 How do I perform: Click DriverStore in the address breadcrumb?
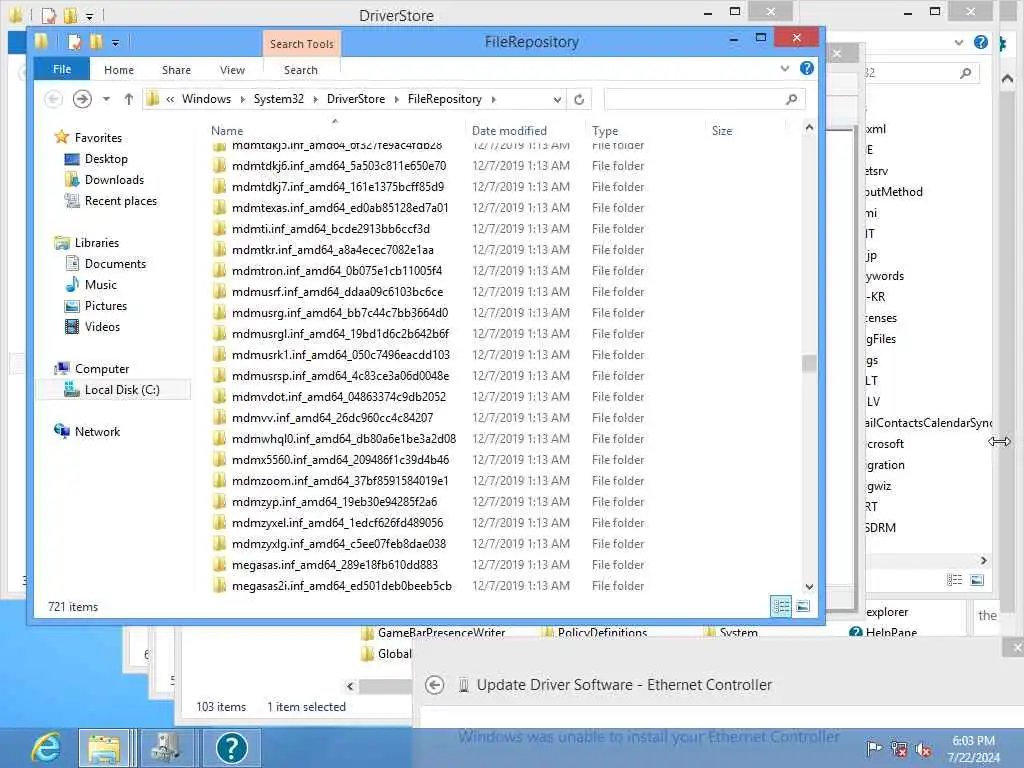[356, 99]
